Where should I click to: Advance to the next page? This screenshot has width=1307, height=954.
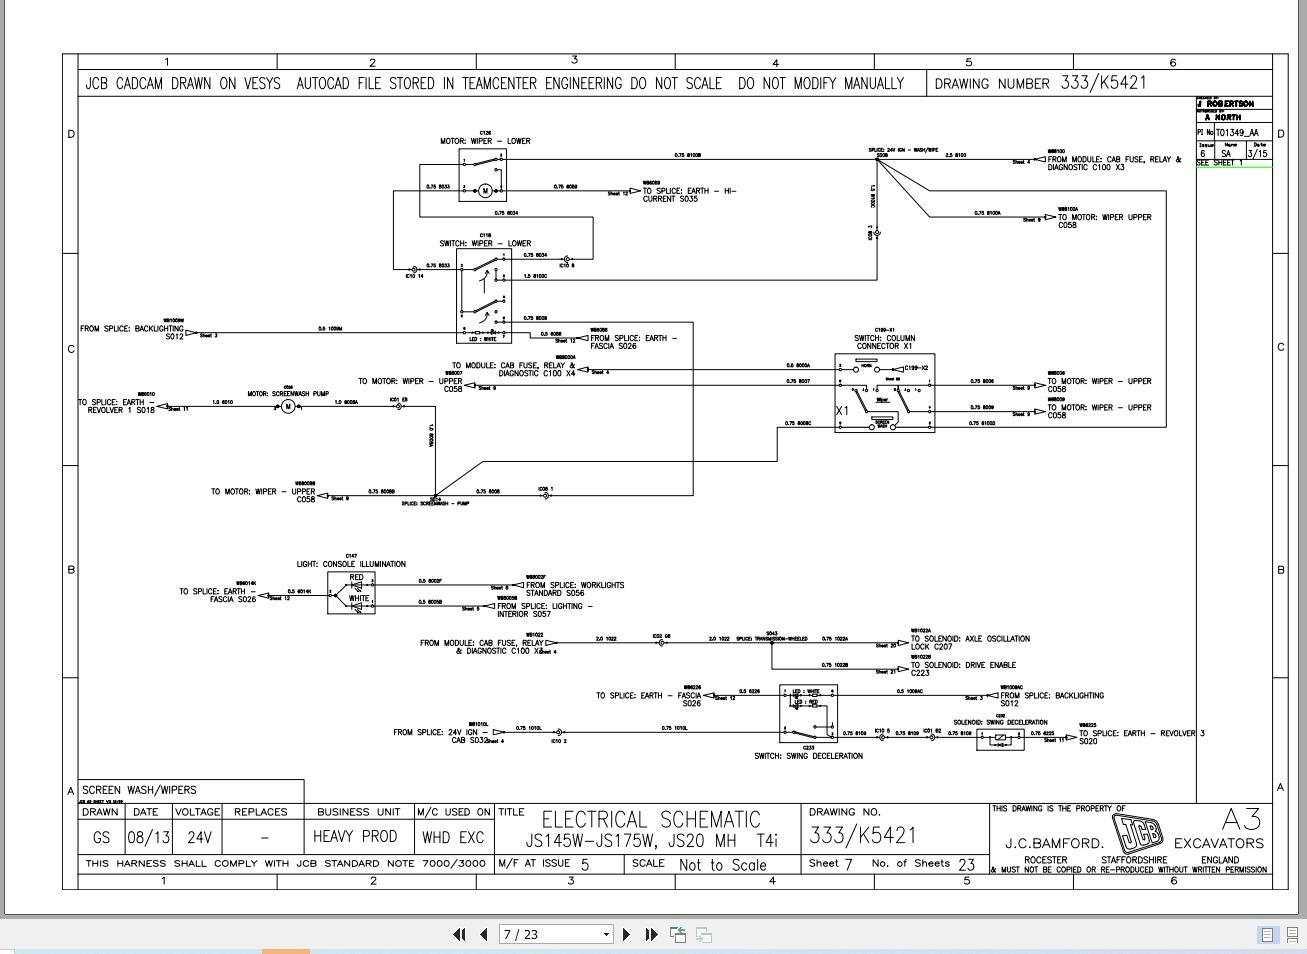pyautogui.click(x=626, y=934)
